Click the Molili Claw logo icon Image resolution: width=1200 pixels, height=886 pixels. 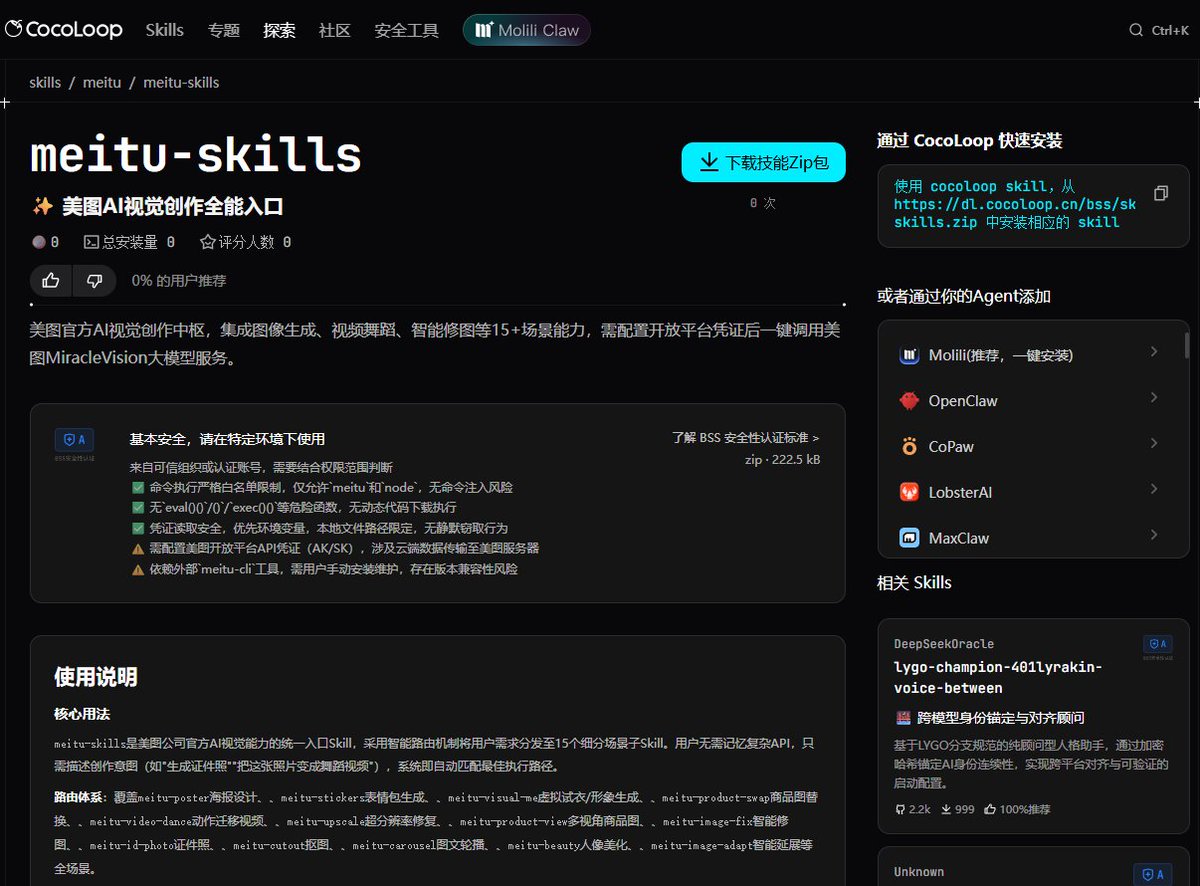tap(484, 30)
